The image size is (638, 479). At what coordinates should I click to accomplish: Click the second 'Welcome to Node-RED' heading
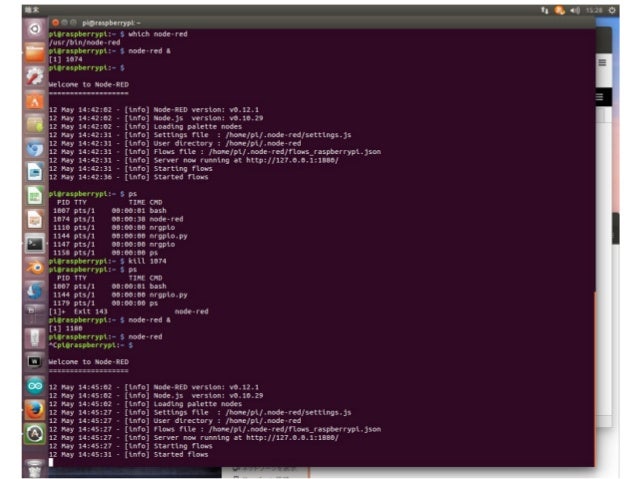[x=89, y=362]
